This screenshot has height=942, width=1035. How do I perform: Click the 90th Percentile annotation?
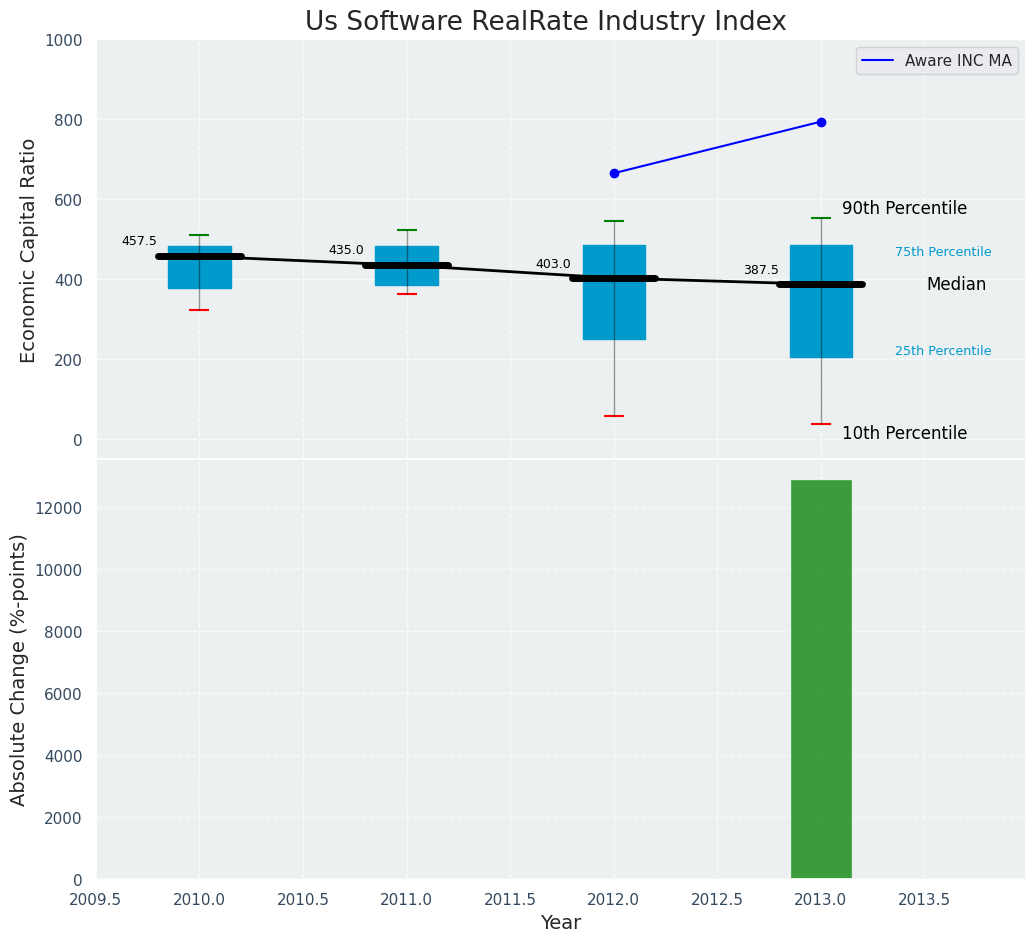pyautogui.click(x=904, y=208)
